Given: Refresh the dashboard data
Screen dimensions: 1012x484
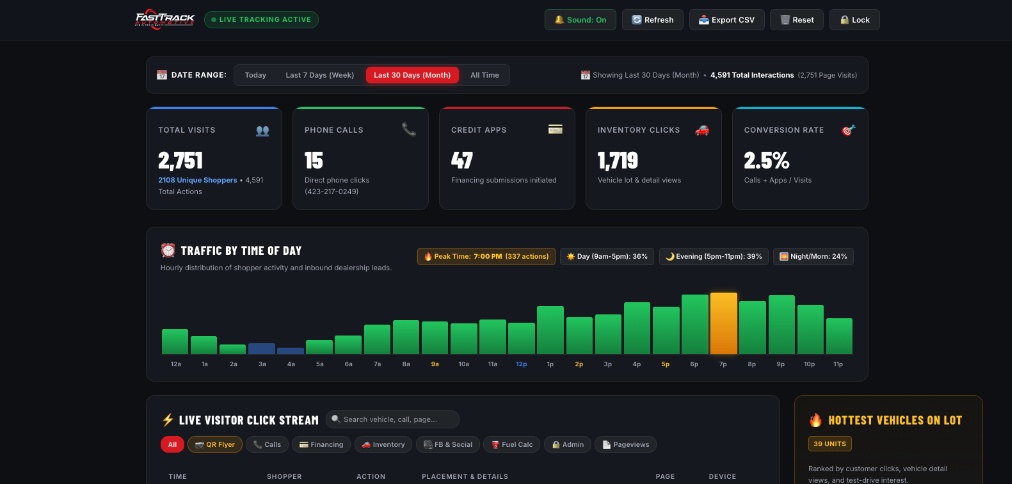Looking at the screenshot, I should 653,19.
